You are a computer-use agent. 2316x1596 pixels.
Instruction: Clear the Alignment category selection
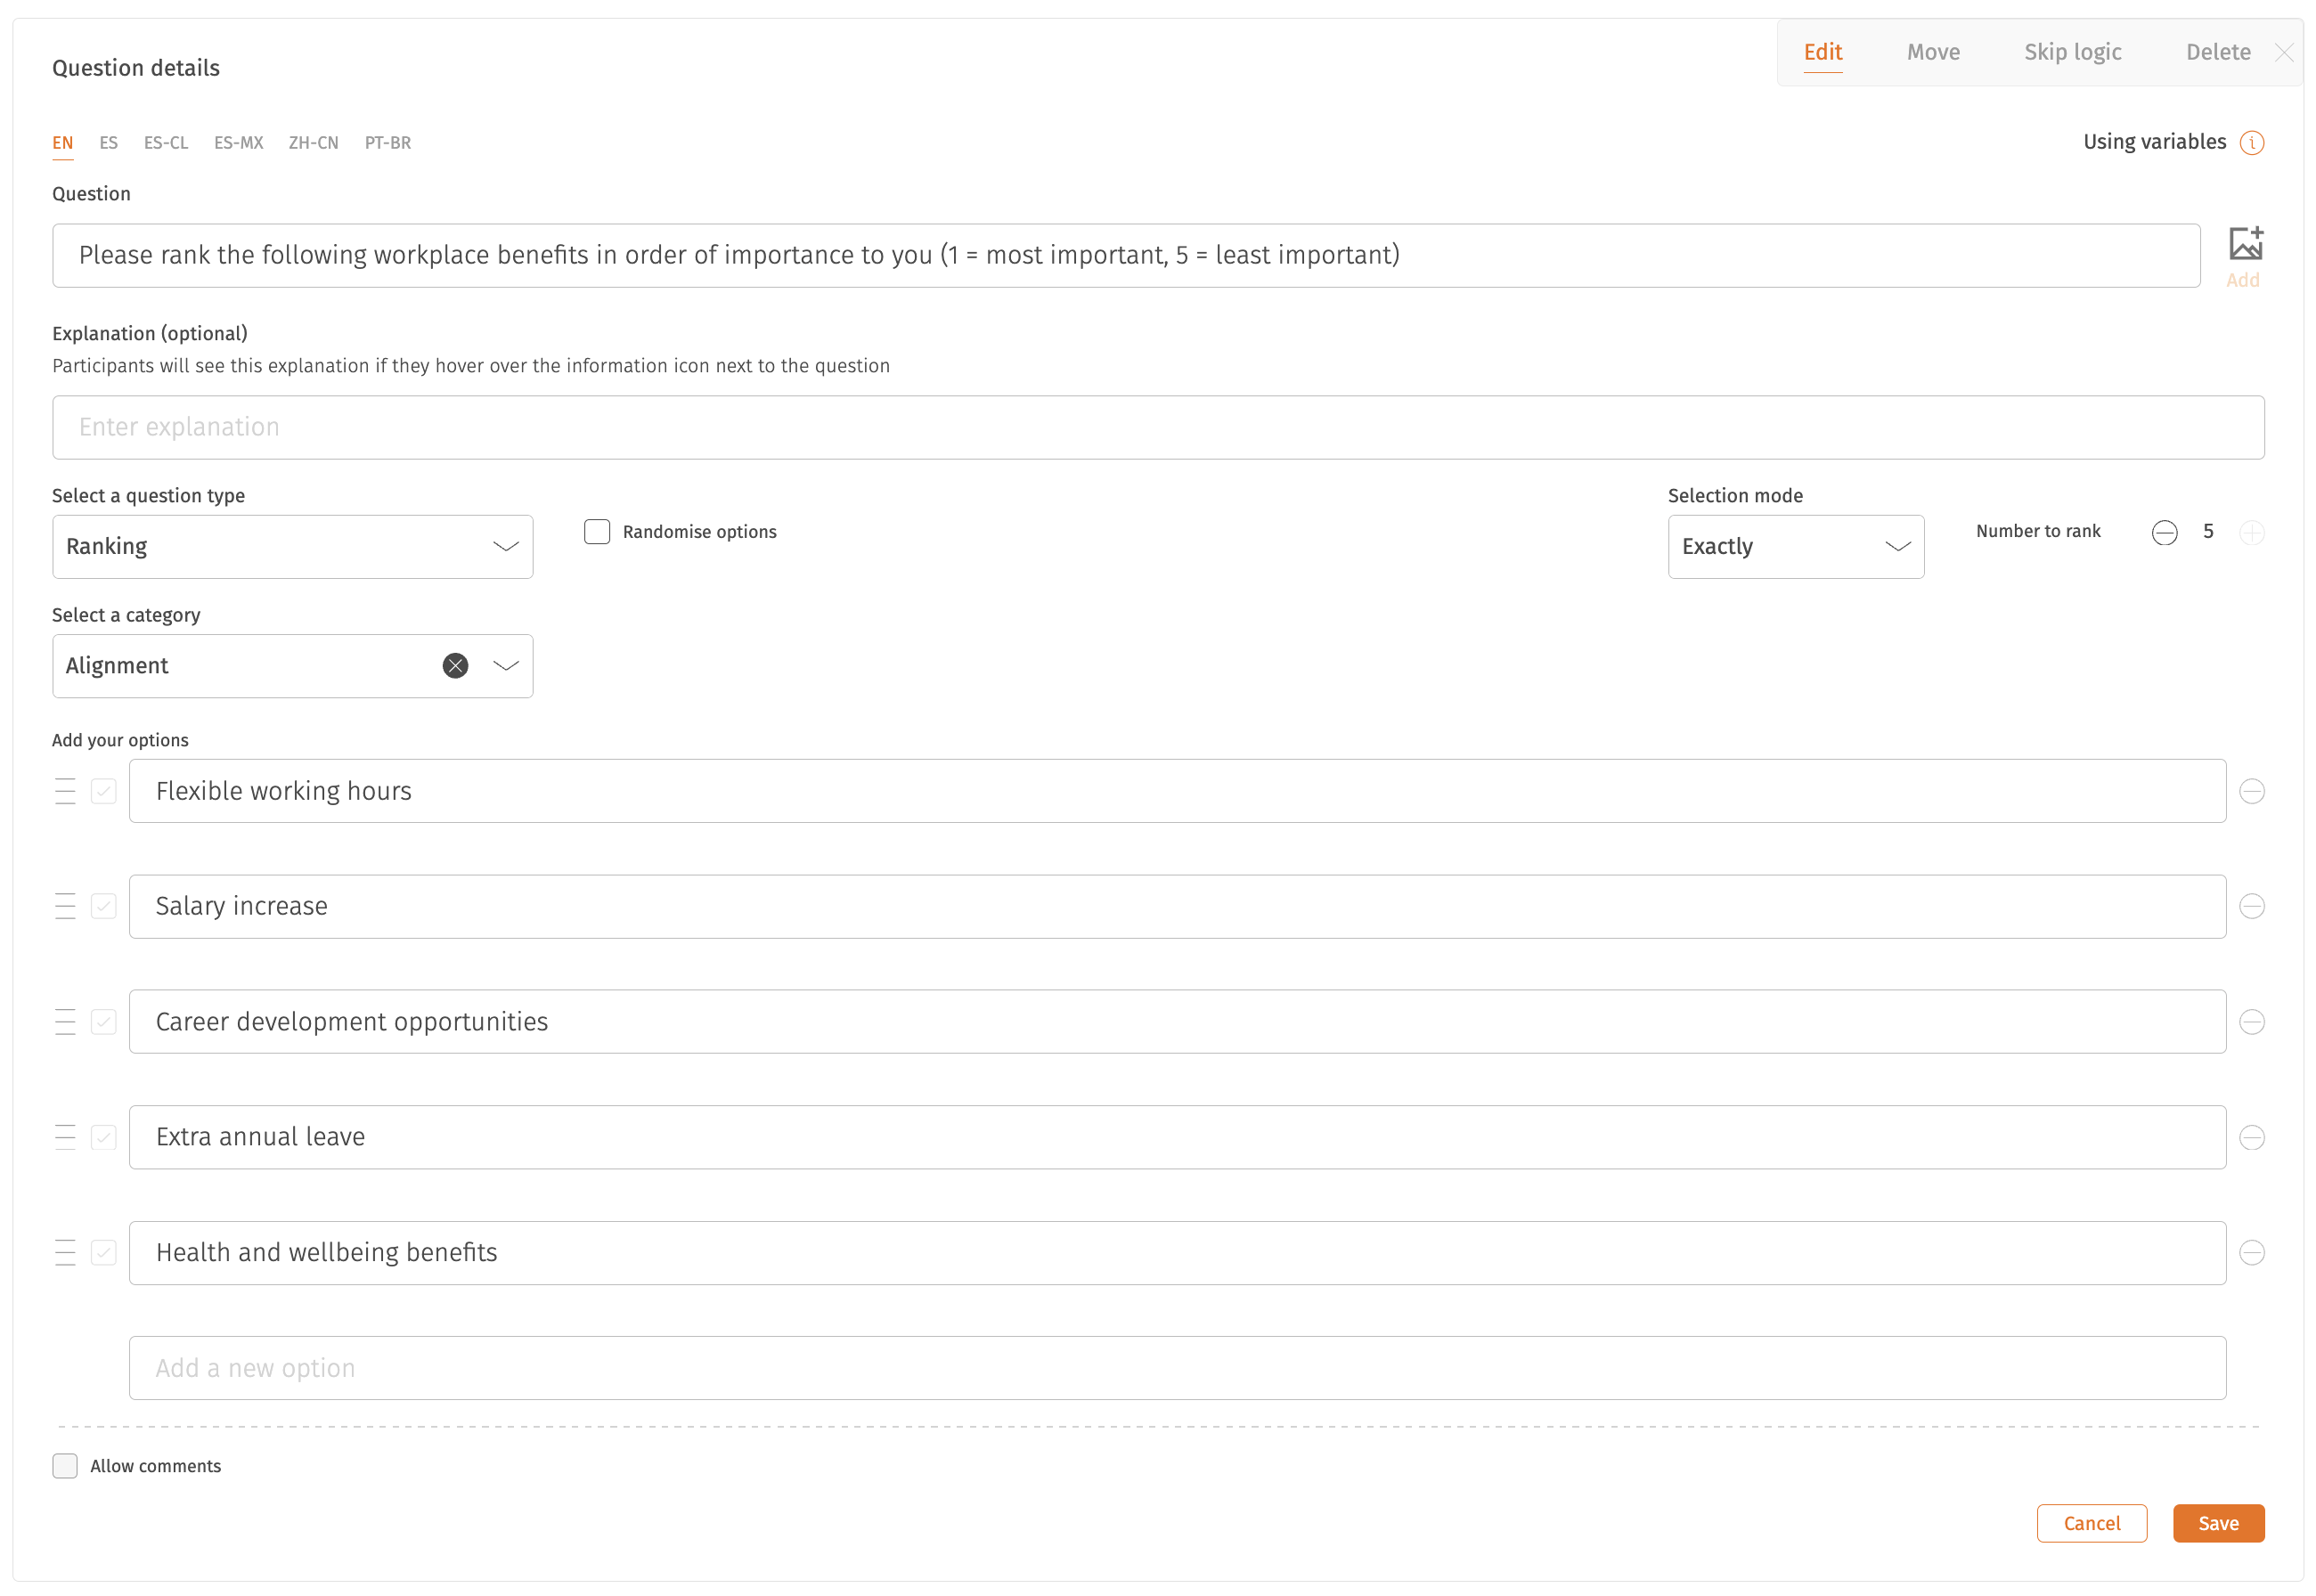455,666
